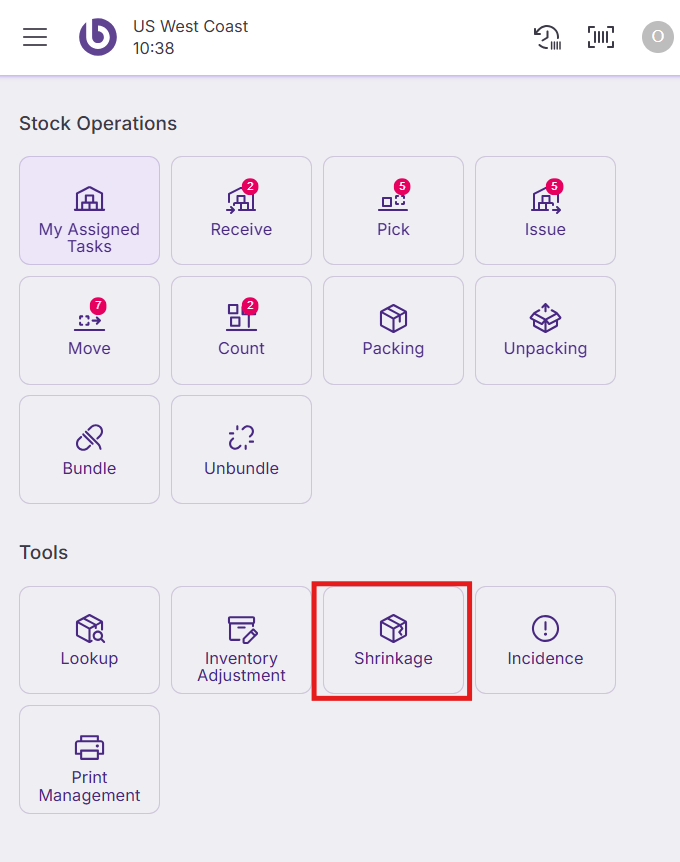Open the Unbundle tile
This screenshot has width=680, height=862.
(241, 449)
